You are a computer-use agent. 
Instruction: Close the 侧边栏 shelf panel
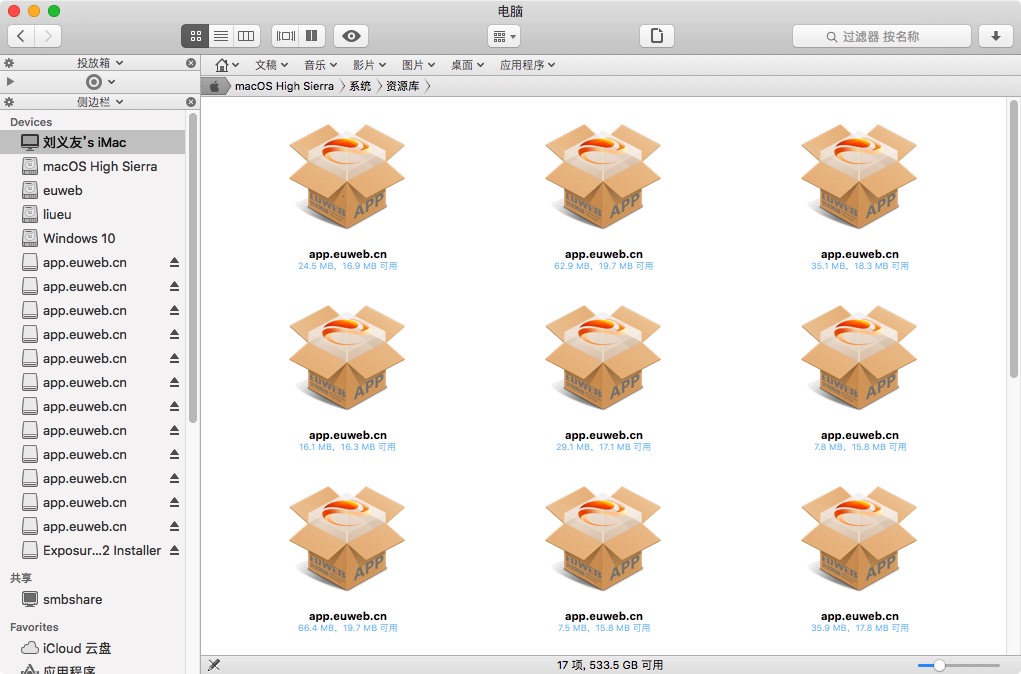tap(191, 102)
